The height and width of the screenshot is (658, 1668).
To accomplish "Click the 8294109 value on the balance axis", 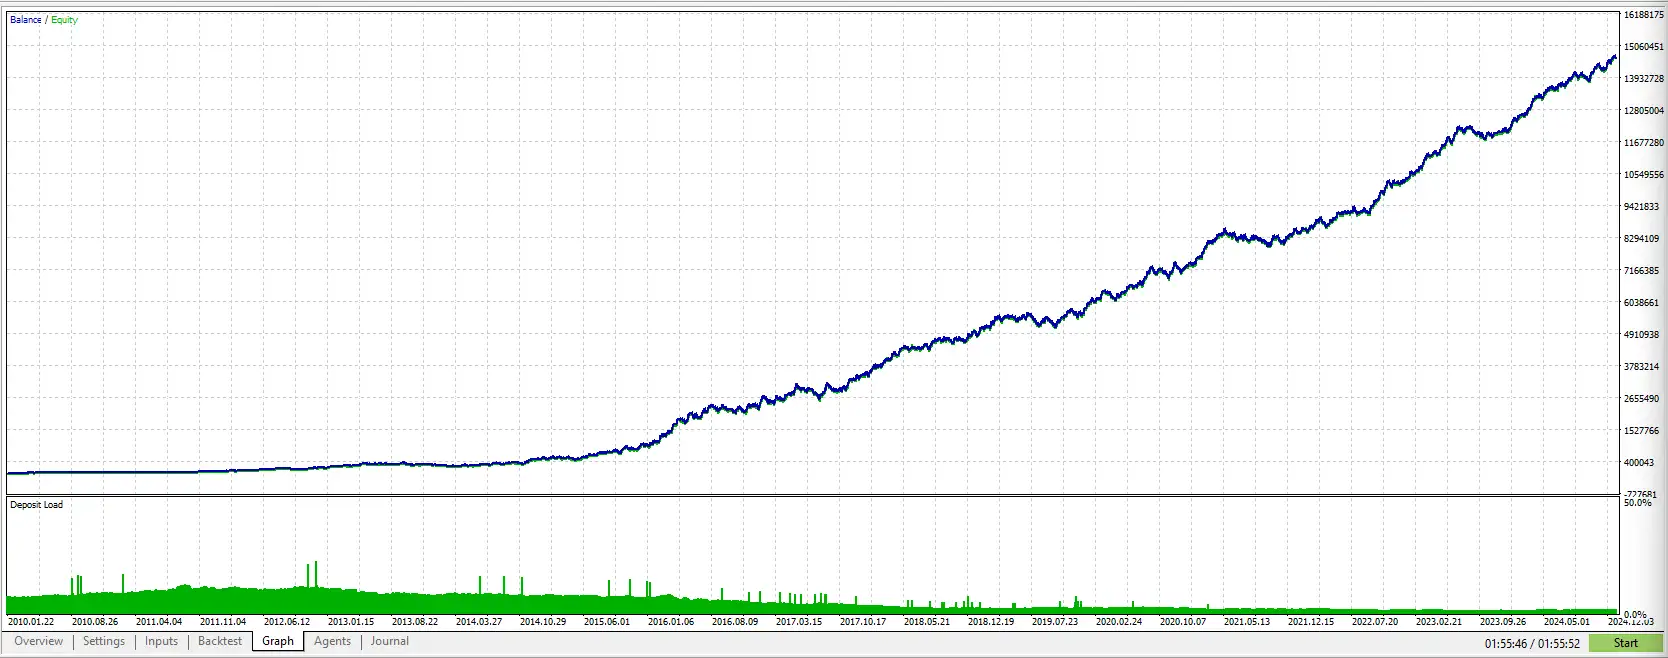I will (x=1641, y=239).
